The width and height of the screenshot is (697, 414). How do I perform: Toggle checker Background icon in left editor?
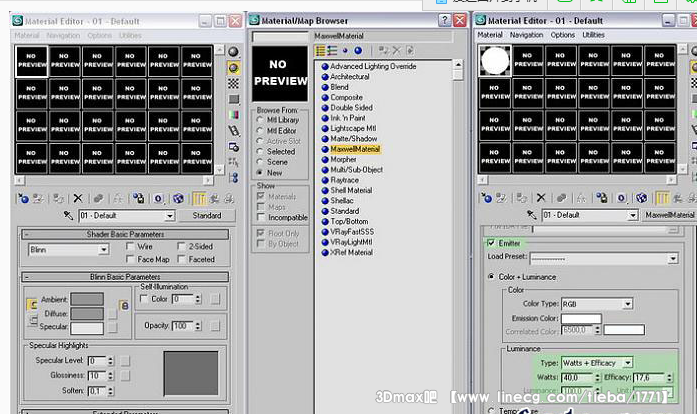[x=233, y=83]
